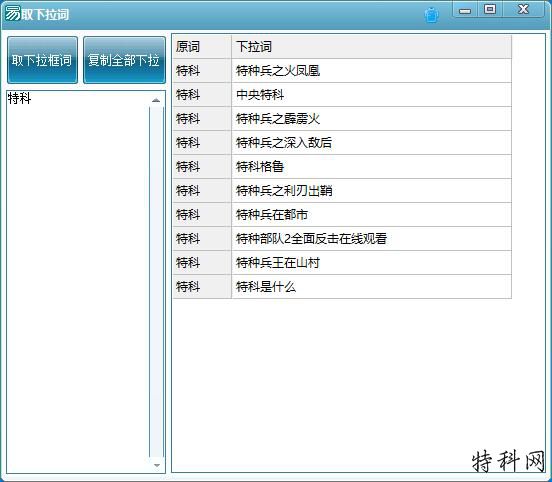
Task: Select the row 特种兵之霹雳火
Action: pos(342,119)
